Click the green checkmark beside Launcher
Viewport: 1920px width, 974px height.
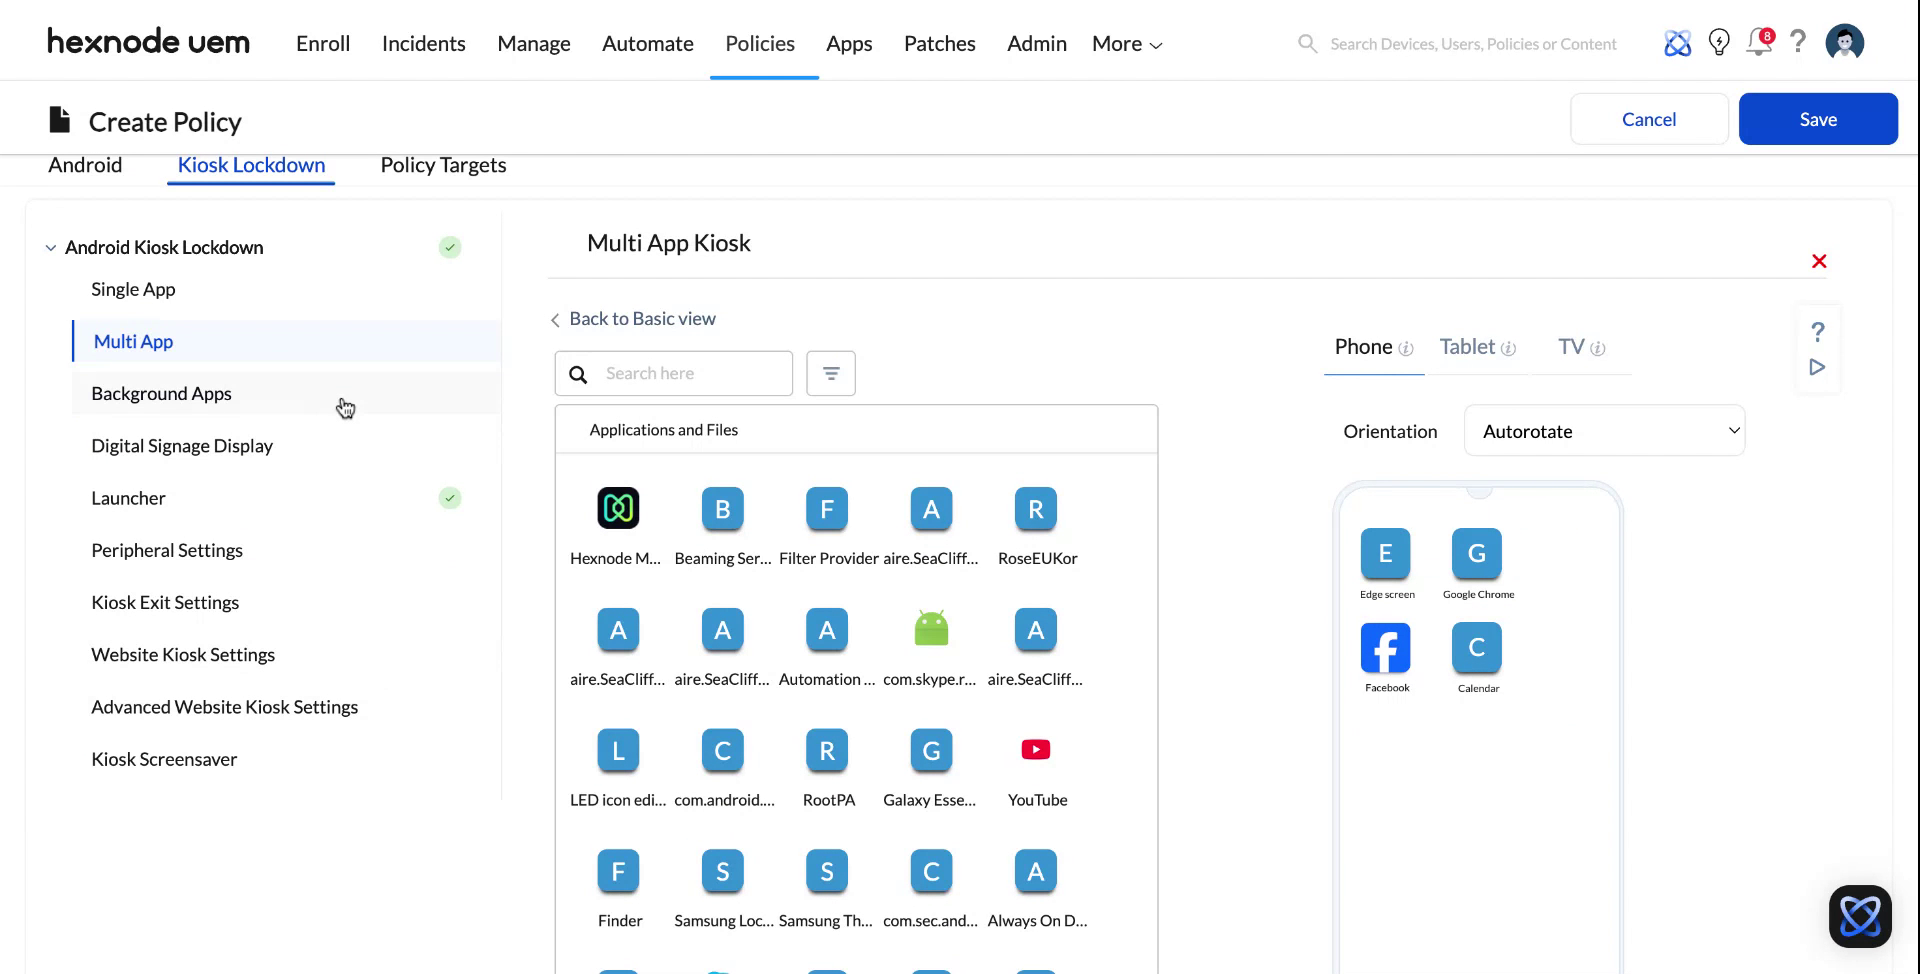450,497
